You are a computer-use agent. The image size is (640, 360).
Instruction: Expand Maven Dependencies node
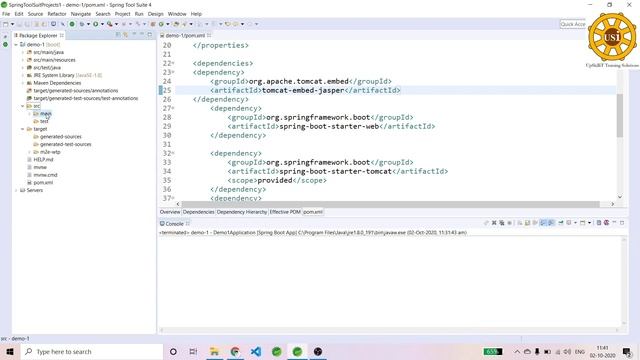[23, 83]
